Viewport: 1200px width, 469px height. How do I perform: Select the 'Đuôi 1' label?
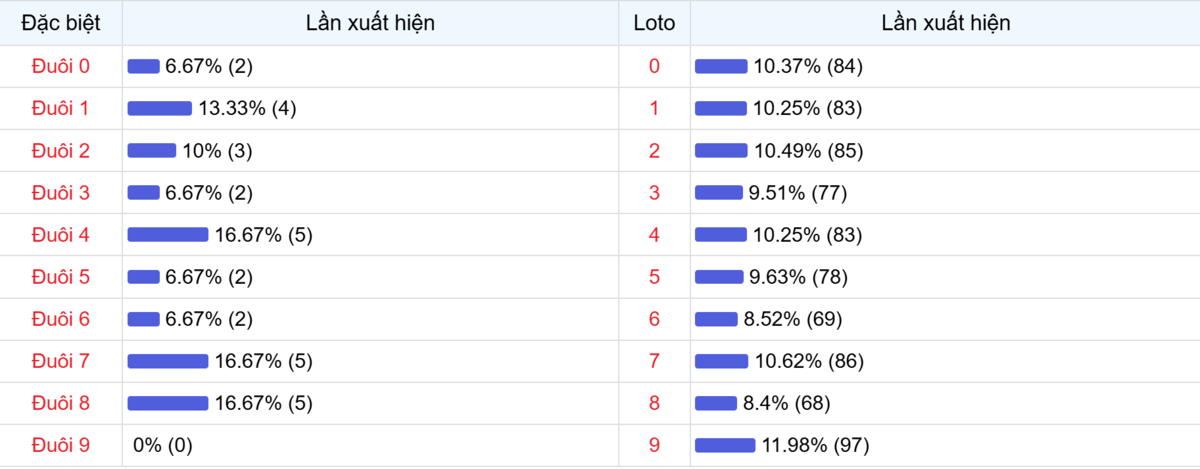pyautogui.click(x=61, y=108)
